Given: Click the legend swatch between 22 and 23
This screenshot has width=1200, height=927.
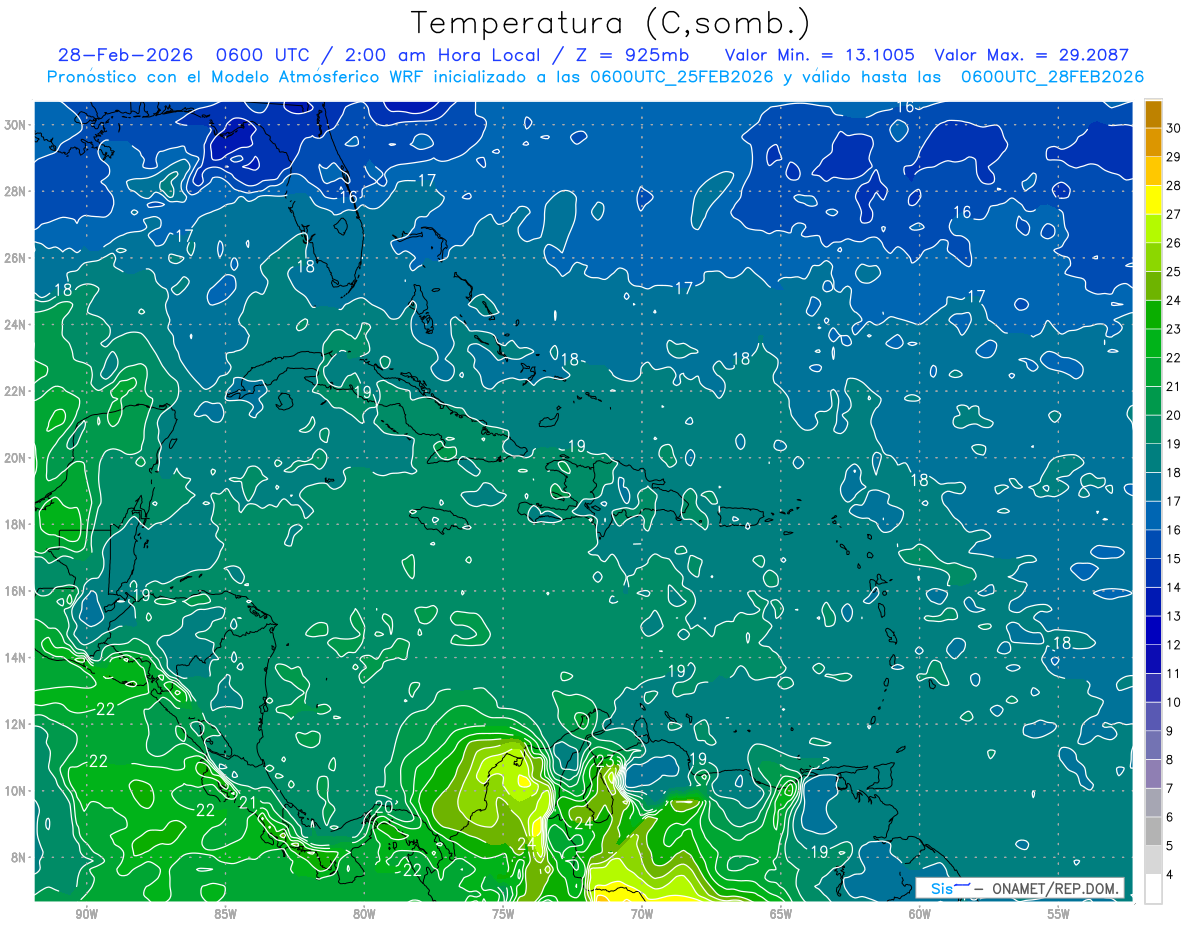Looking at the screenshot, I should (1153, 343).
